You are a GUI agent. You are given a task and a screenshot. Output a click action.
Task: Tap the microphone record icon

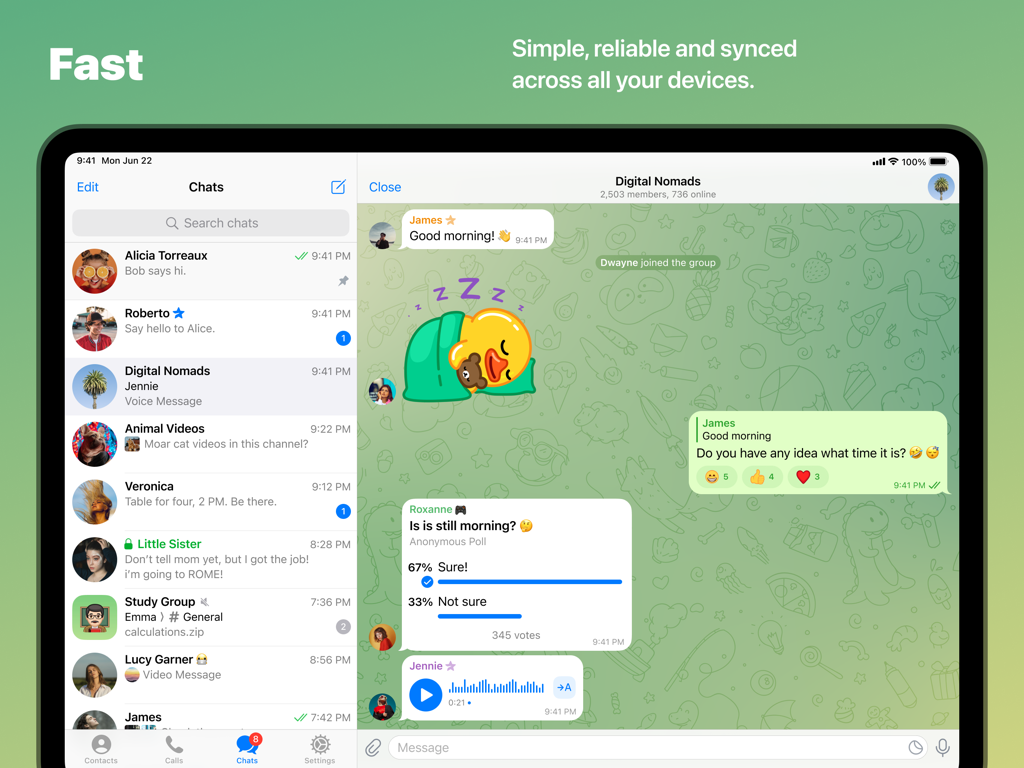point(942,747)
